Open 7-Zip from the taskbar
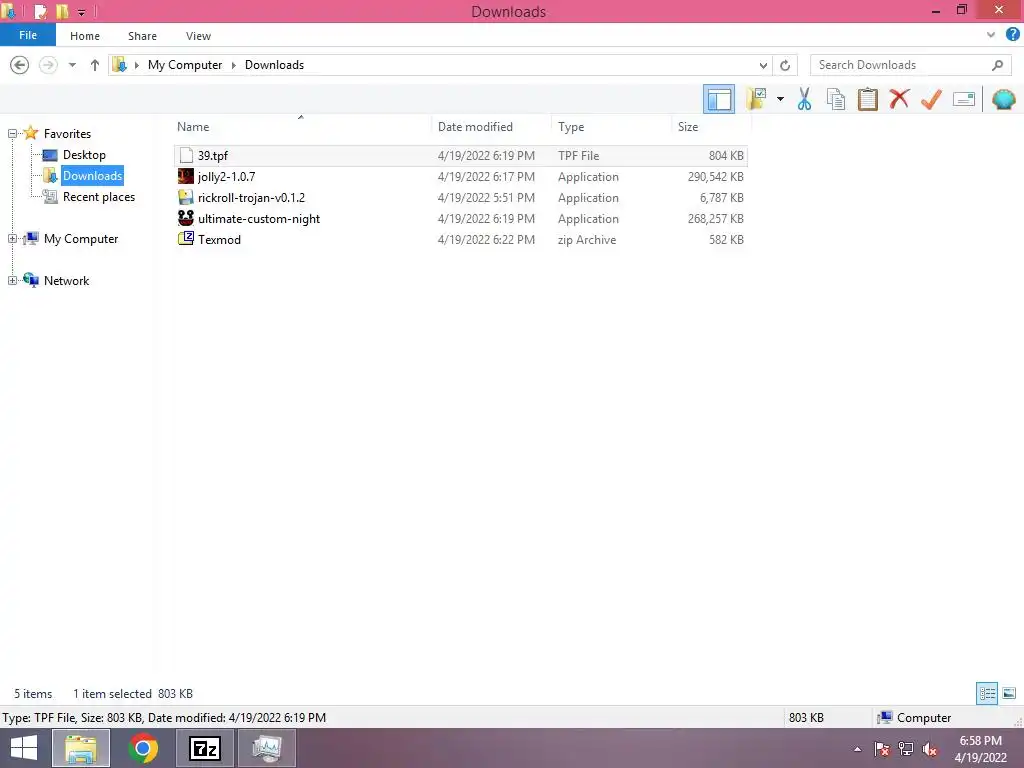This screenshot has width=1024, height=768. click(x=204, y=748)
